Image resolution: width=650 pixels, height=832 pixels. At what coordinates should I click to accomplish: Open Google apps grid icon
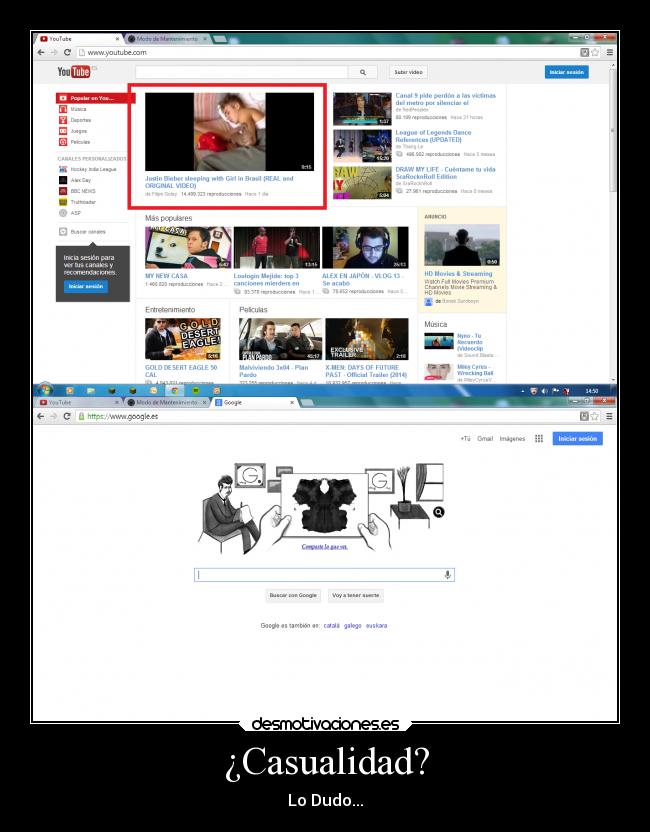pos(539,439)
